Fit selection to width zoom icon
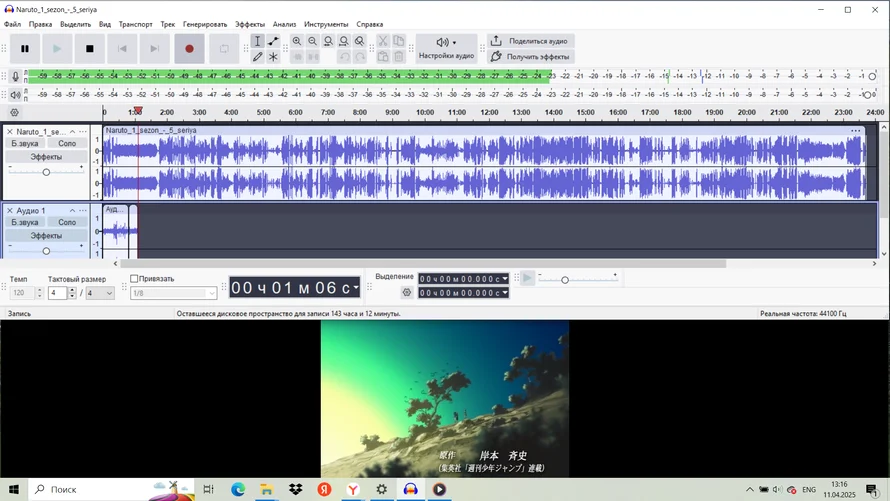The height and width of the screenshot is (501, 890). (x=328, y=41)
